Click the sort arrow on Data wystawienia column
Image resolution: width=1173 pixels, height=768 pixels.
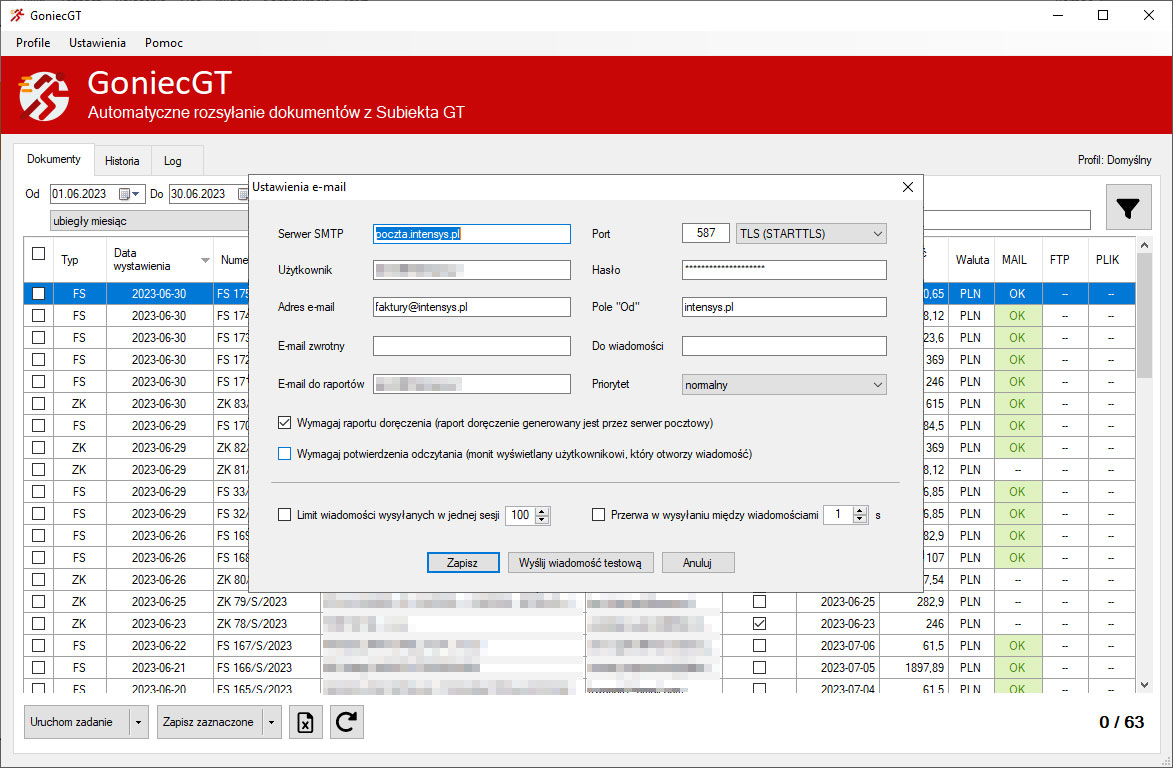(x=205, y=260)
